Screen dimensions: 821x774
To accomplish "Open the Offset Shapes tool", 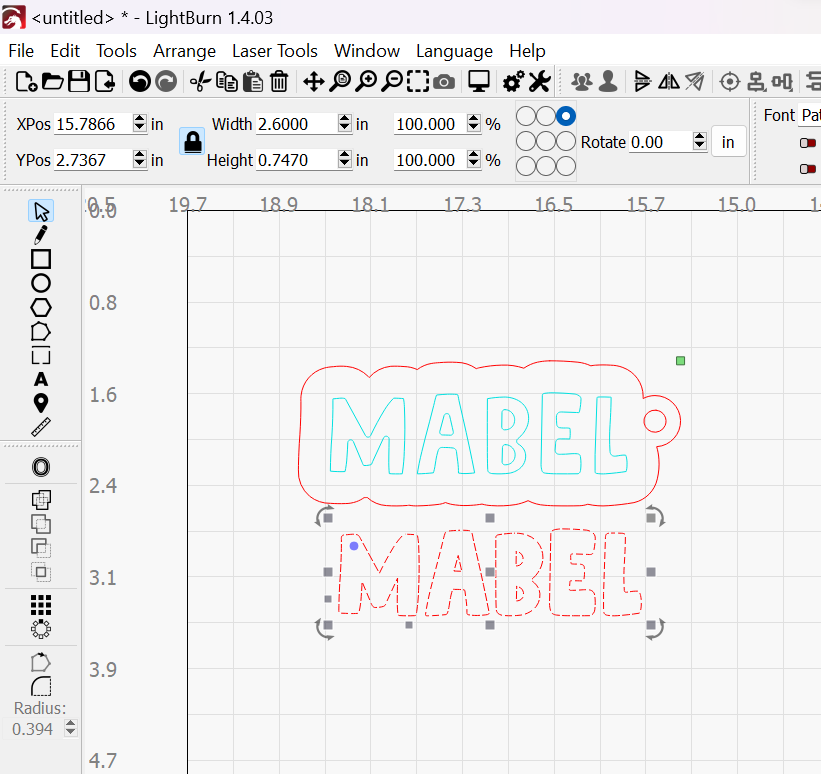I will 41,467.
